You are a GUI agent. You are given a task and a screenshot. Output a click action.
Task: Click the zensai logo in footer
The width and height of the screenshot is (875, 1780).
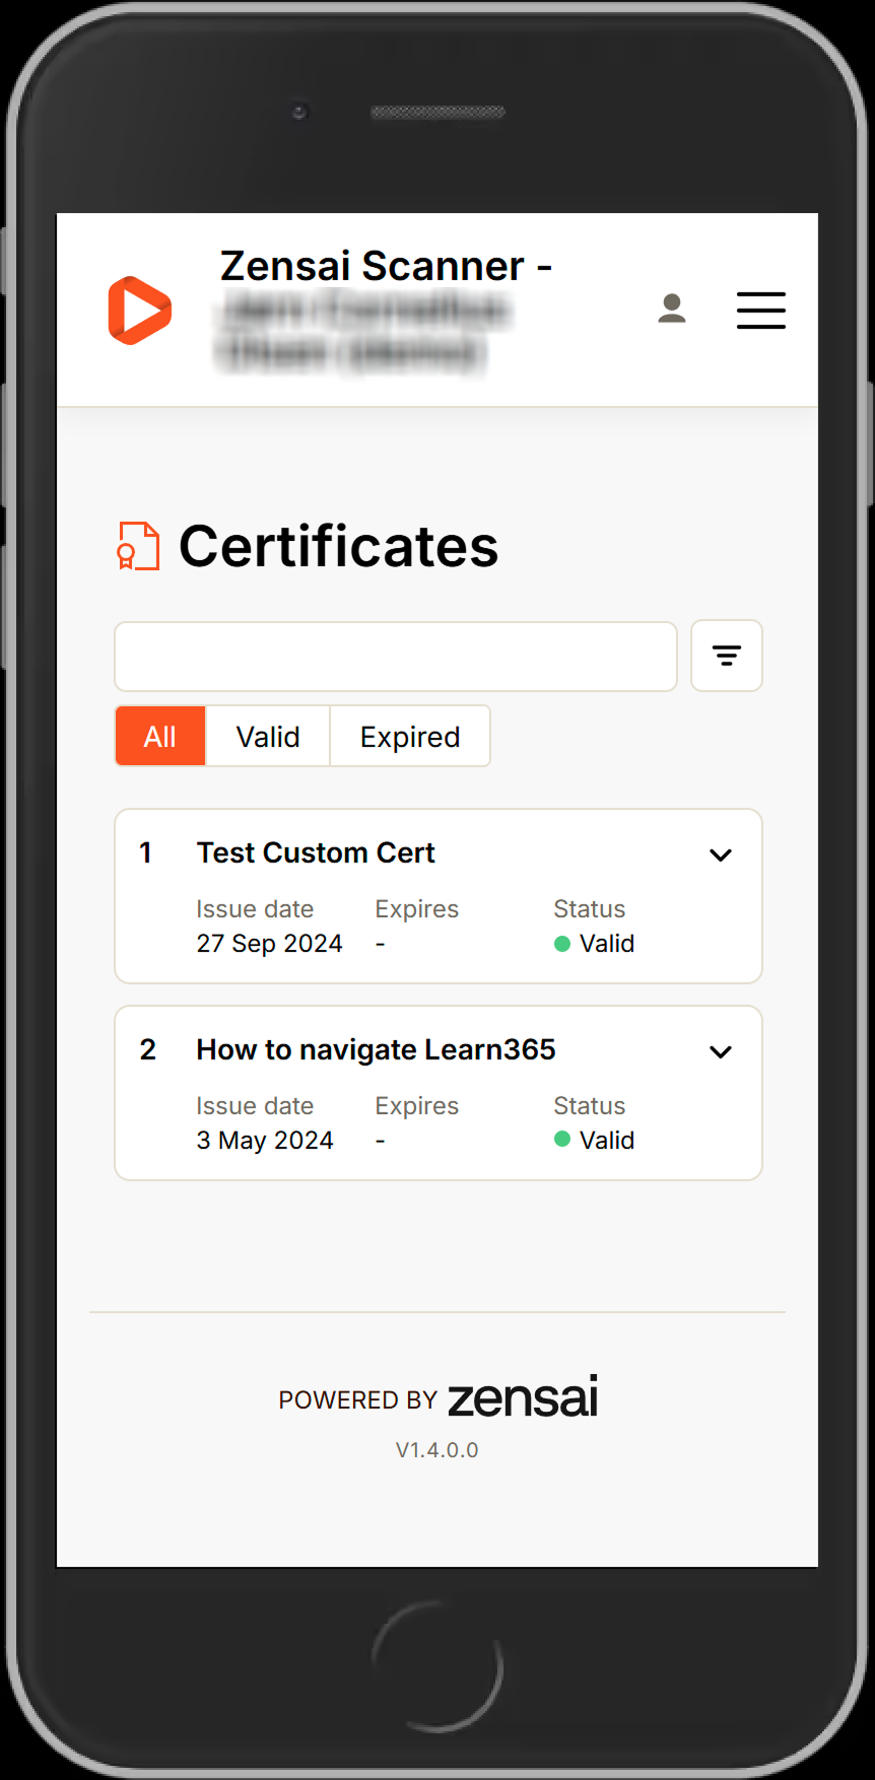(x=523, y=1396)
